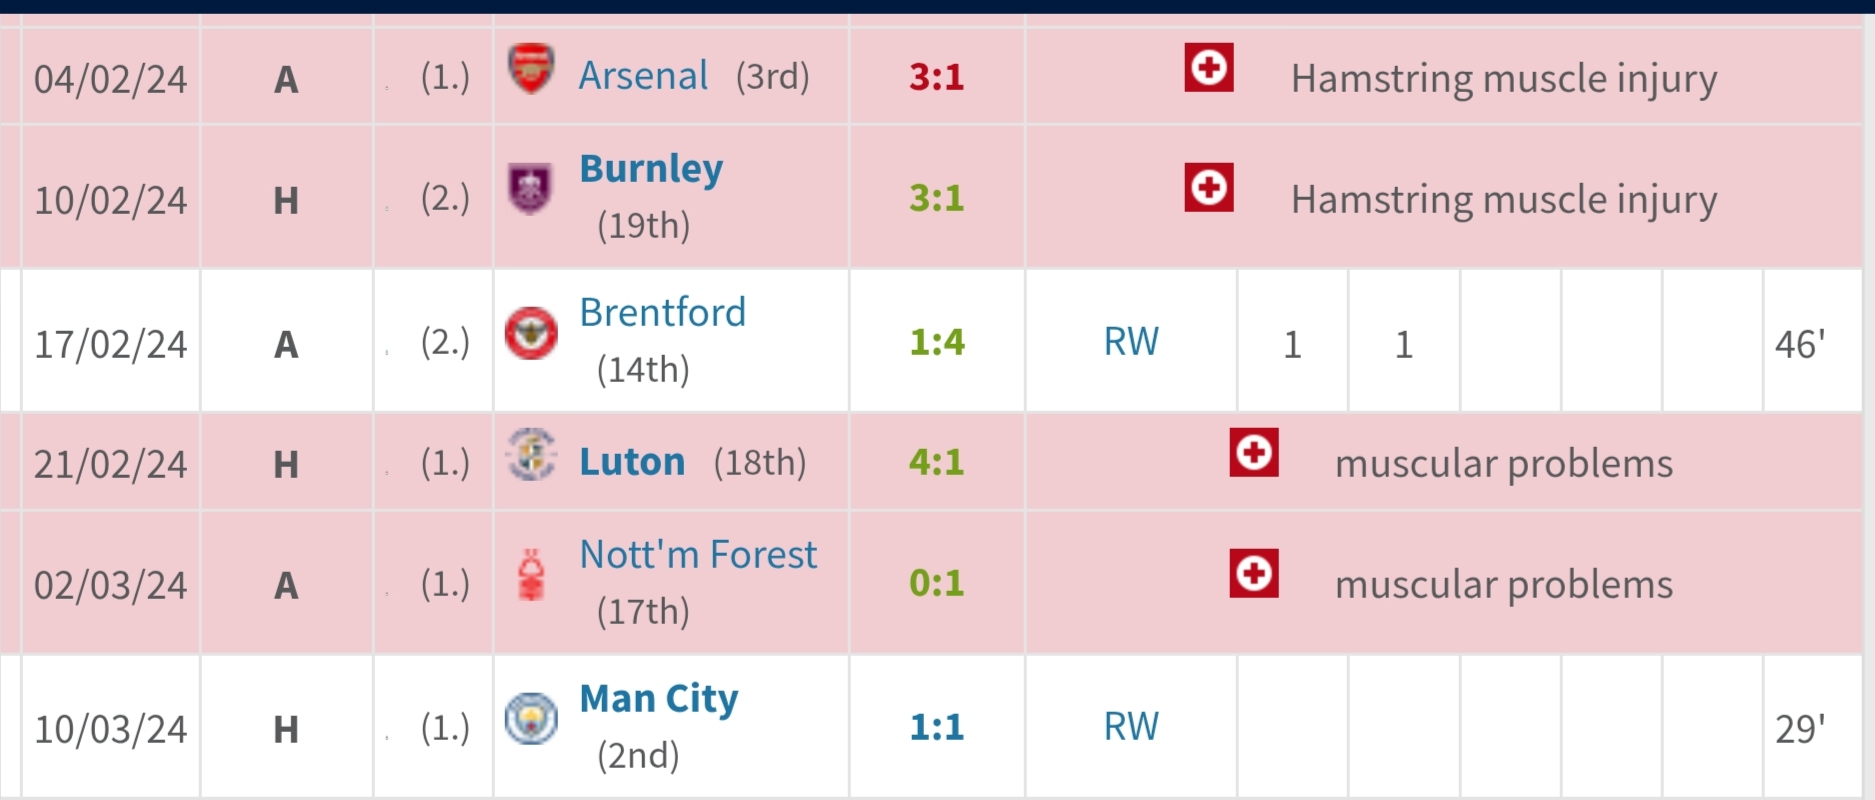Open the Luton team link
The width and height of the screenshot is (1875, 800).
632,462
